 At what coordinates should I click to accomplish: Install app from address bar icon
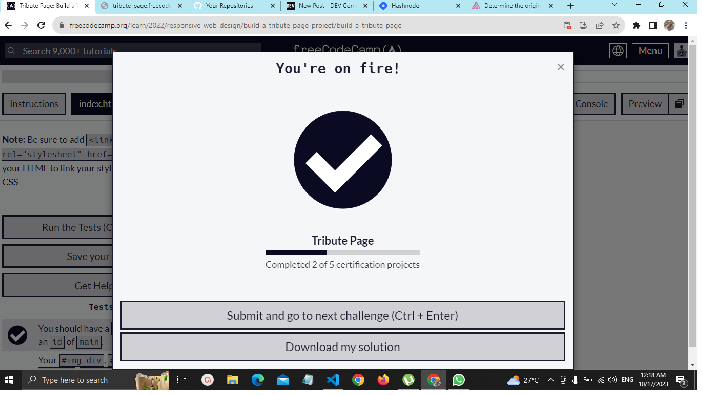click(583, 26)
